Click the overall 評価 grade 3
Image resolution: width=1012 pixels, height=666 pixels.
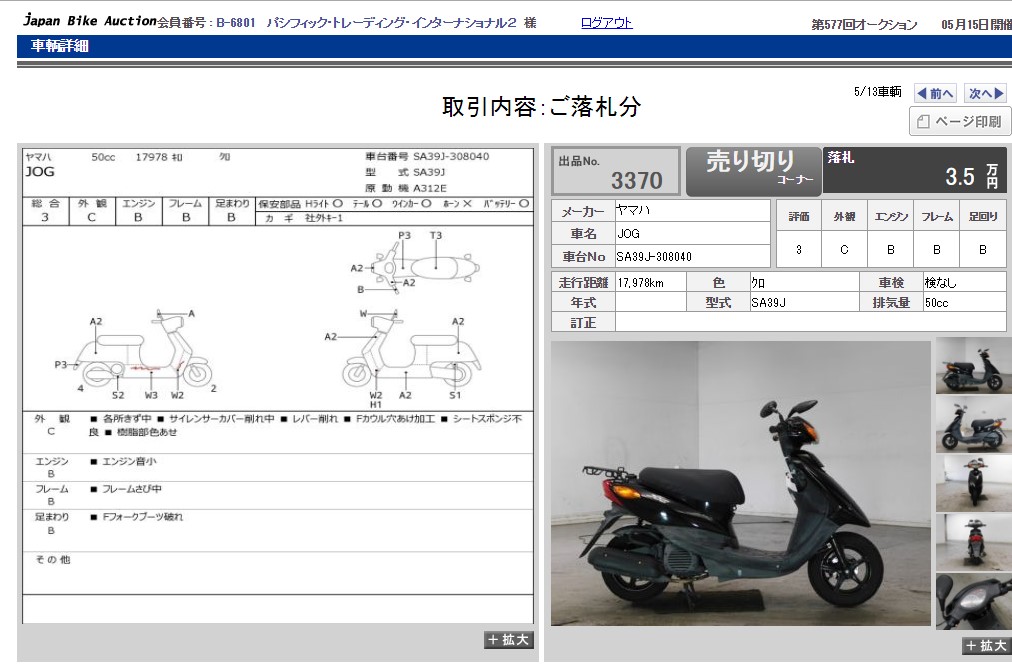798,249
